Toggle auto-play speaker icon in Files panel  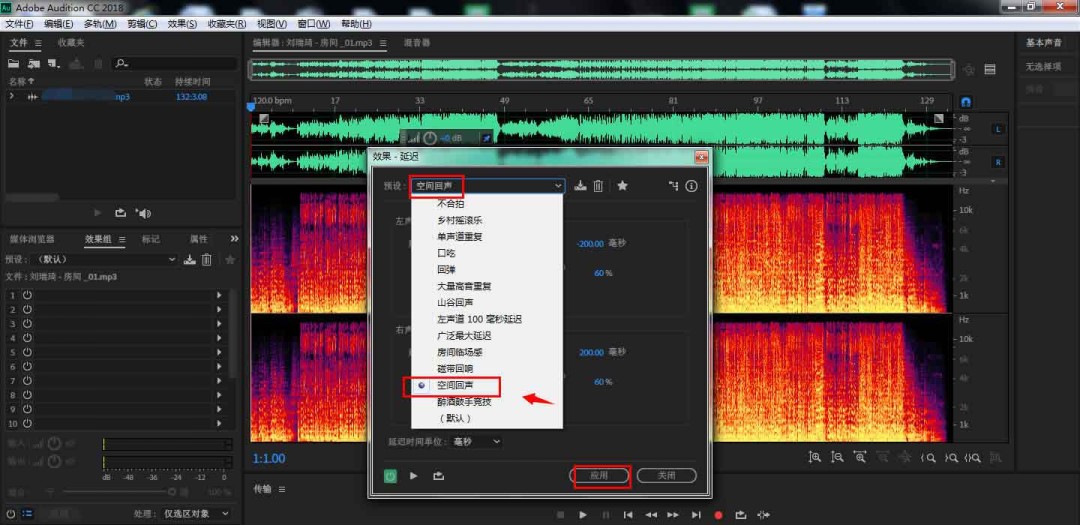tap(144, 213)
